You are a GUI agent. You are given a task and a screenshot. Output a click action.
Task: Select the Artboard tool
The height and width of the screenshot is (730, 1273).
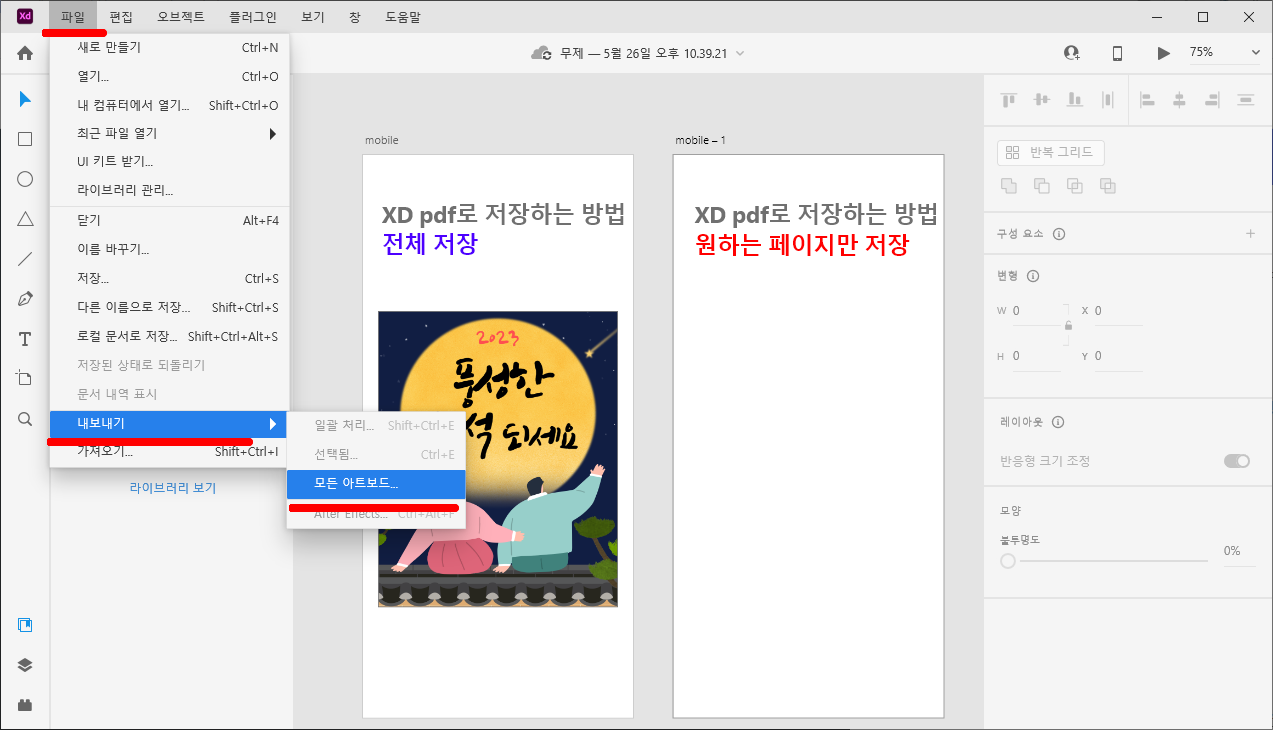point(24,379)
